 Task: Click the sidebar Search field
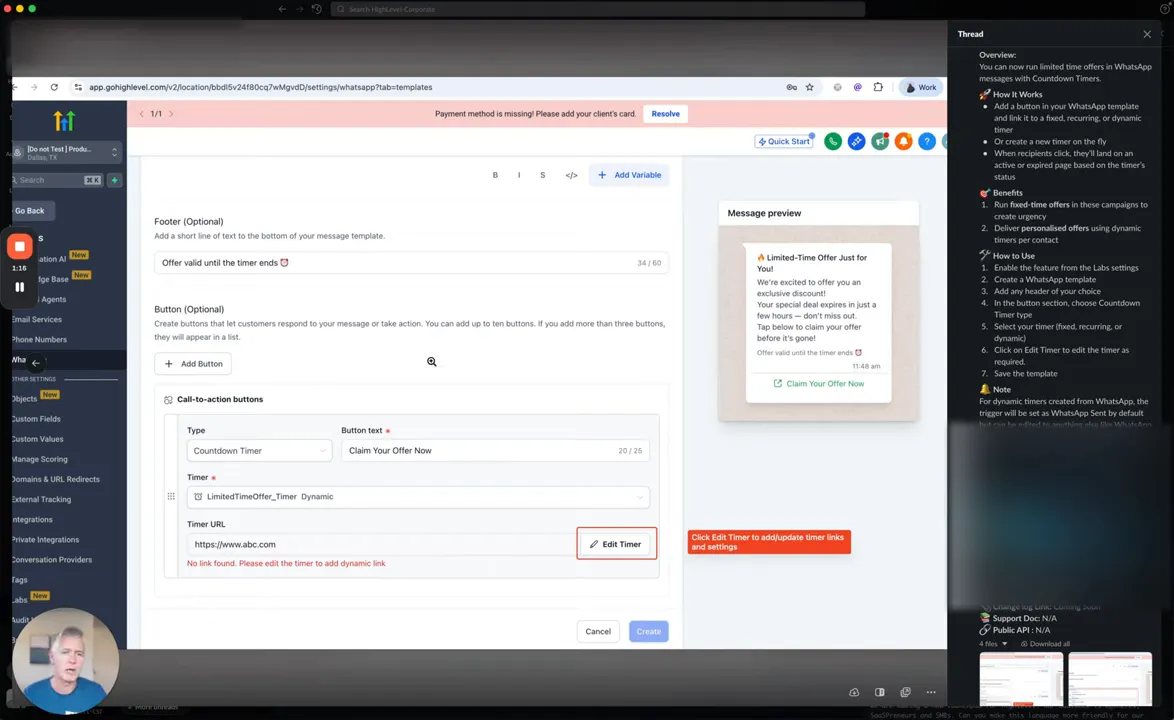click(x=57, y=180)
